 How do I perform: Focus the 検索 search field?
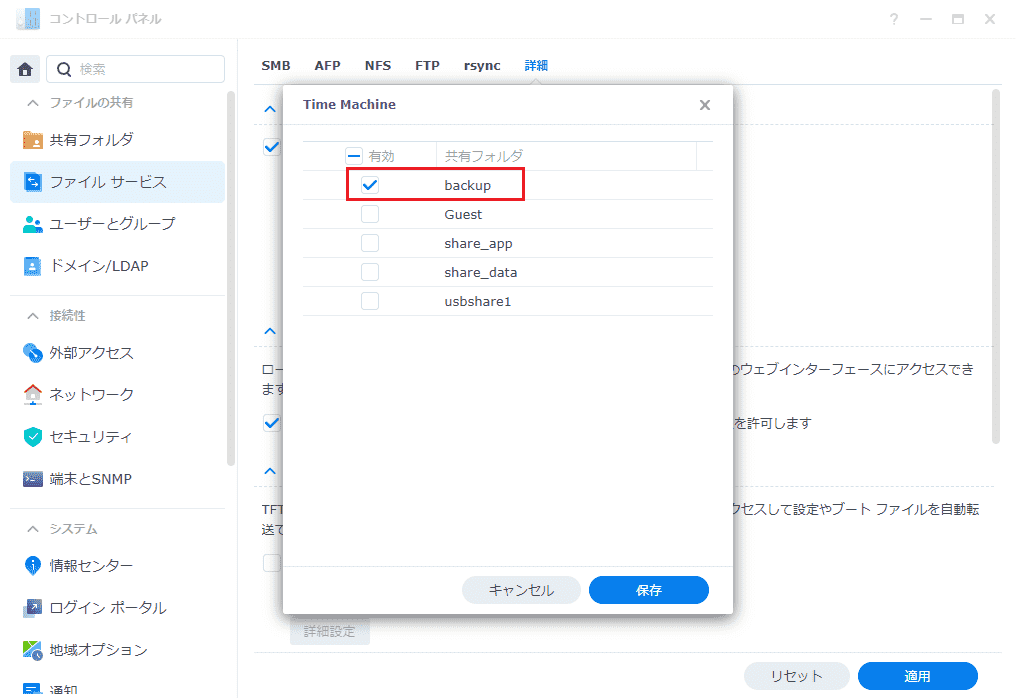click(135, 69)
